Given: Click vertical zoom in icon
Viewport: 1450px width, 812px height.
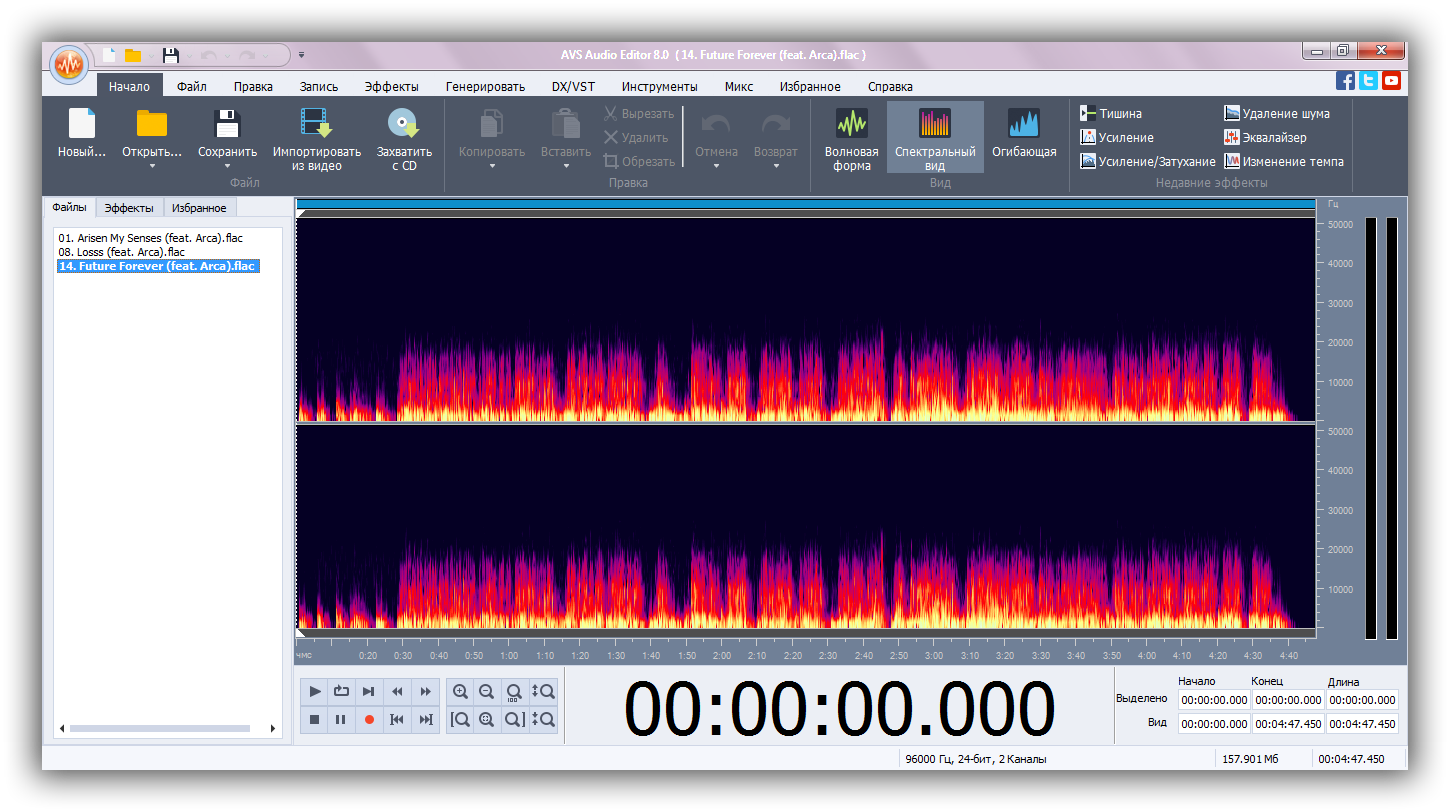Looking at the screenshot, I should pyautogui.click(x=543, y=691).
